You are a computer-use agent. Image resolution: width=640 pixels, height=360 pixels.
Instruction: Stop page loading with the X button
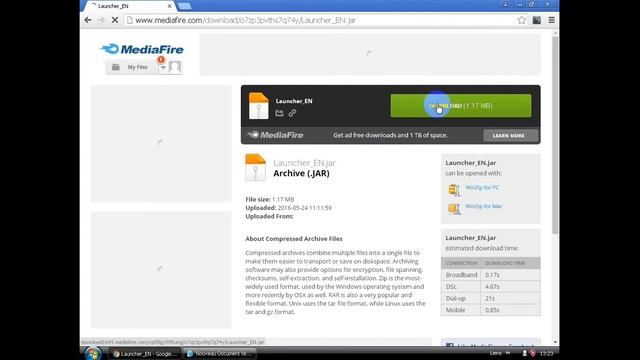point(115,20)
